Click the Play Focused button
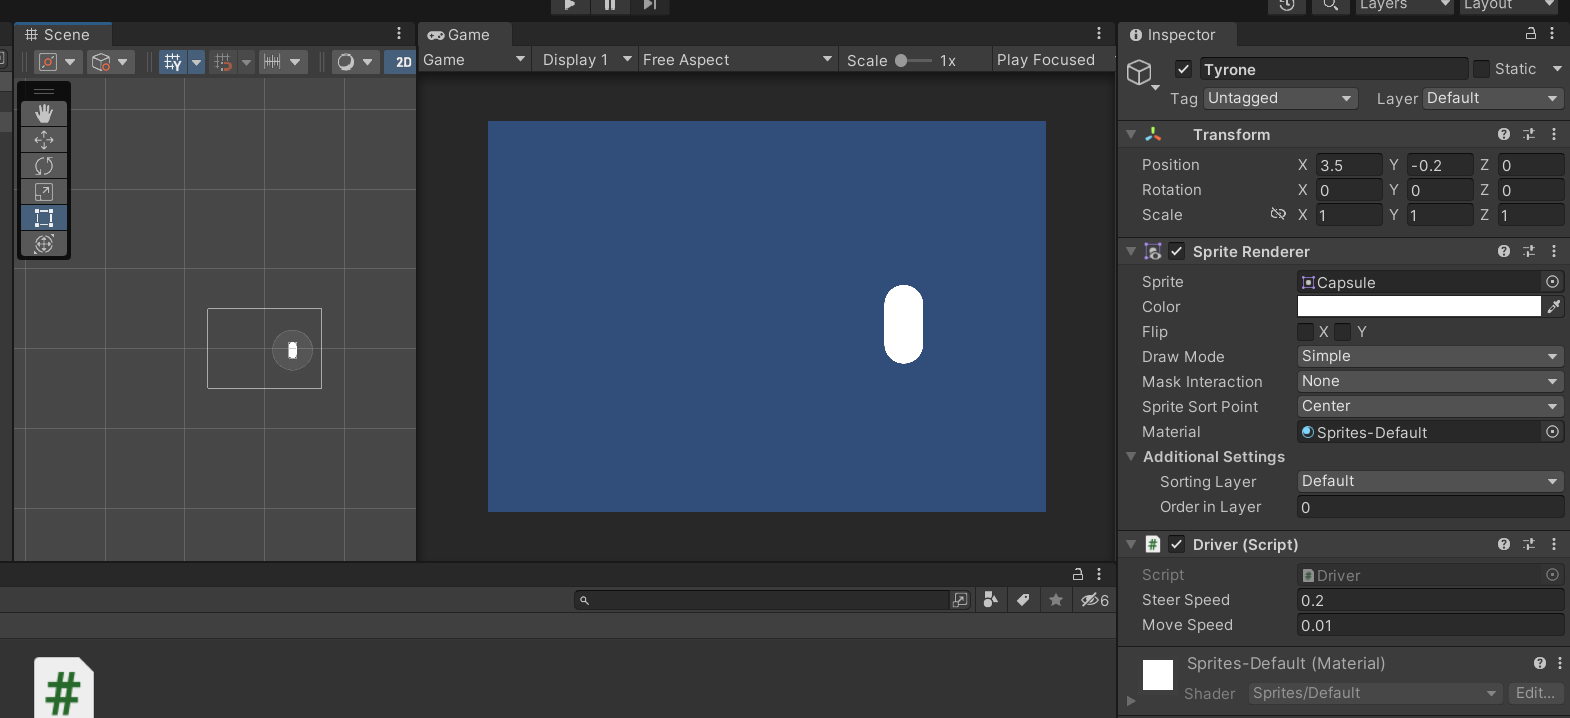 (1045, 60)
